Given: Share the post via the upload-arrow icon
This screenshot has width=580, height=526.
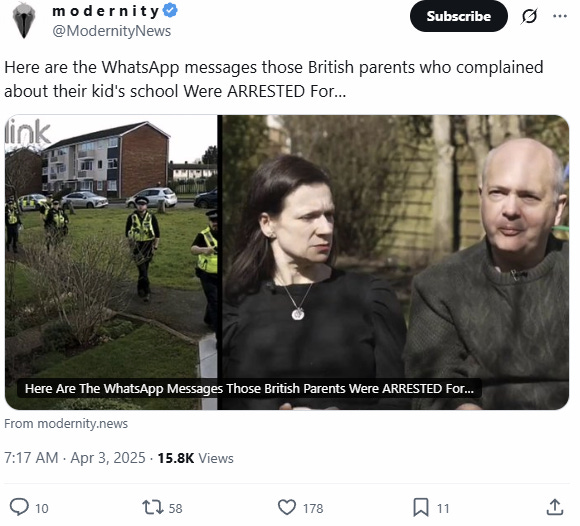Looking at the screenshot, I should tap(555, 507).
